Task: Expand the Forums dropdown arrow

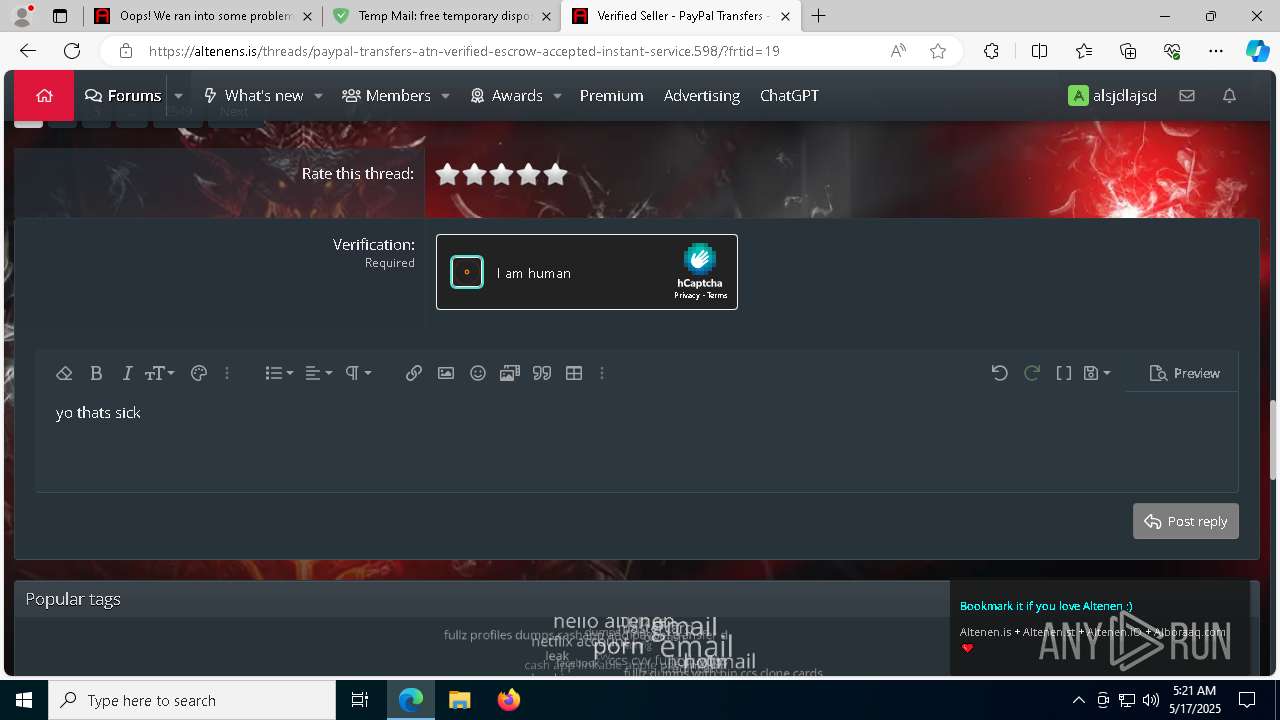Action: point(178,96)
